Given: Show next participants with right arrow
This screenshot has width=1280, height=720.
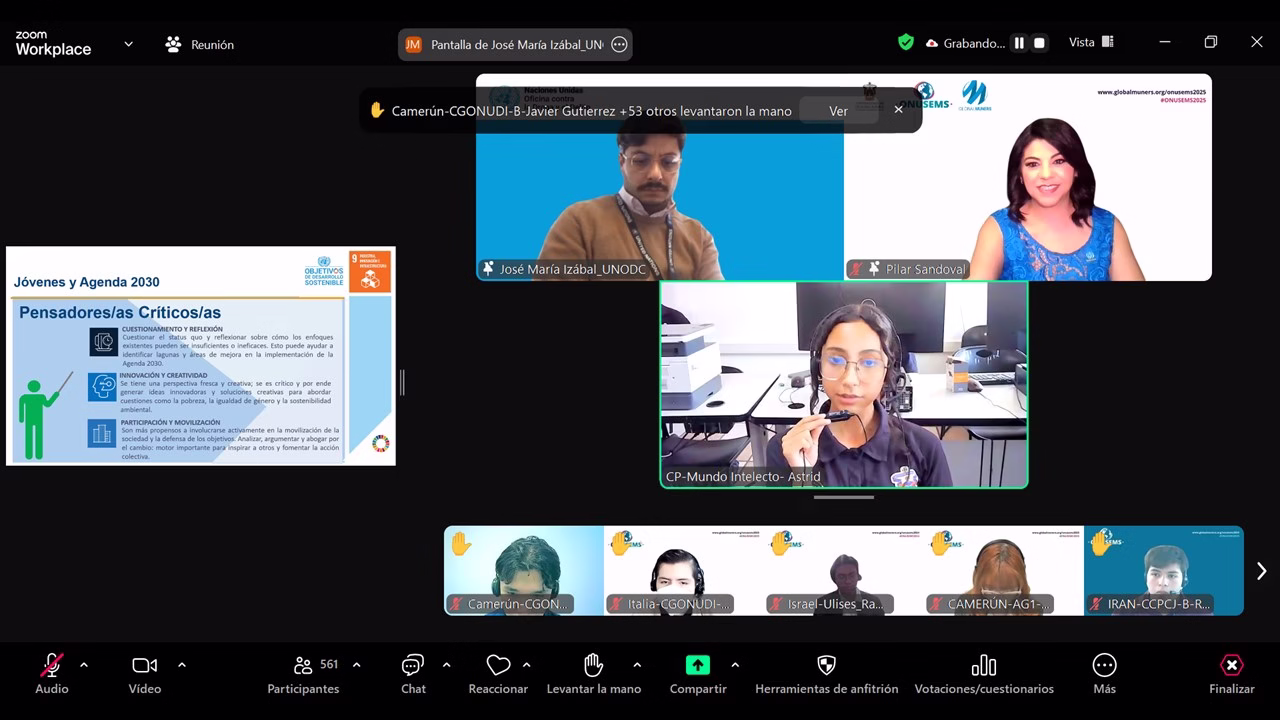Looking at the screenshot, I should tap(1261, 571).
